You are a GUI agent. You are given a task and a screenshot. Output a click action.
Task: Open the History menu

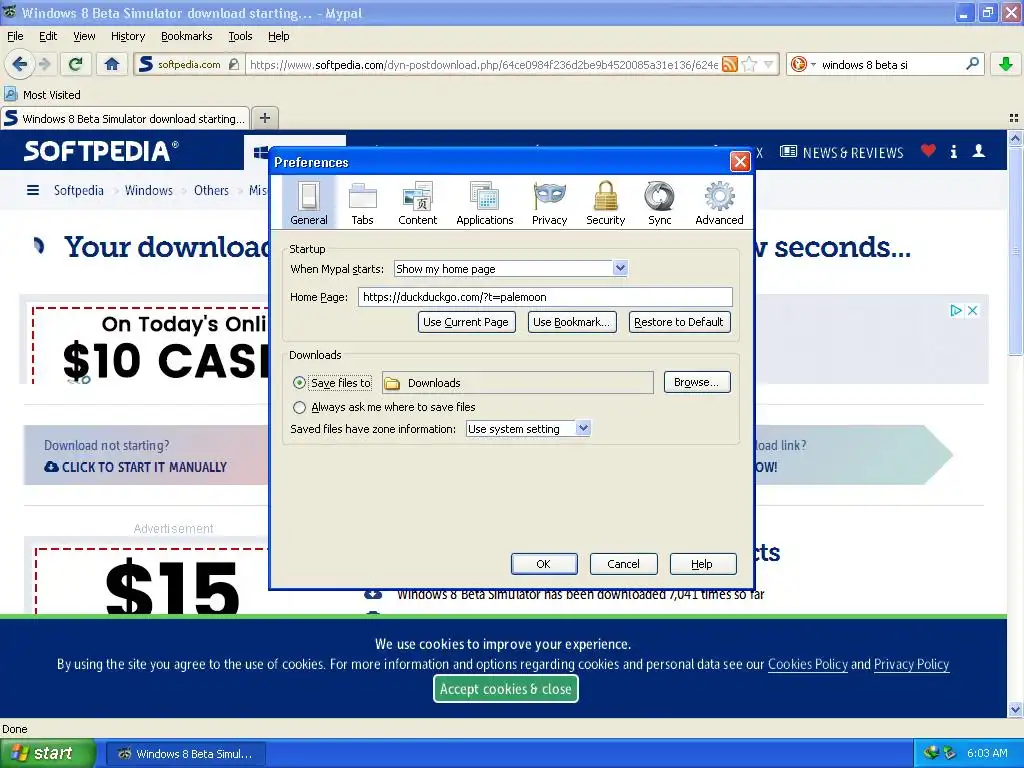click(127, 36)
